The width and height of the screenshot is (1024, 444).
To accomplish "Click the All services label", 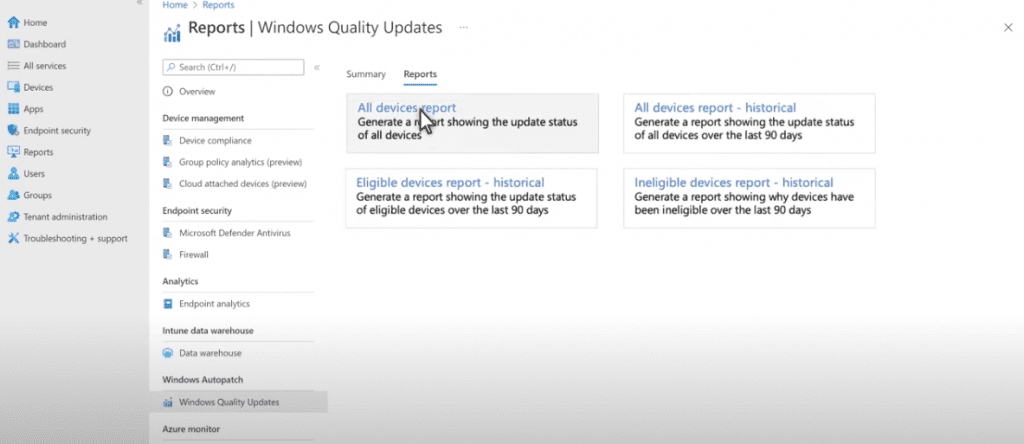I will (x=44, y=66).
